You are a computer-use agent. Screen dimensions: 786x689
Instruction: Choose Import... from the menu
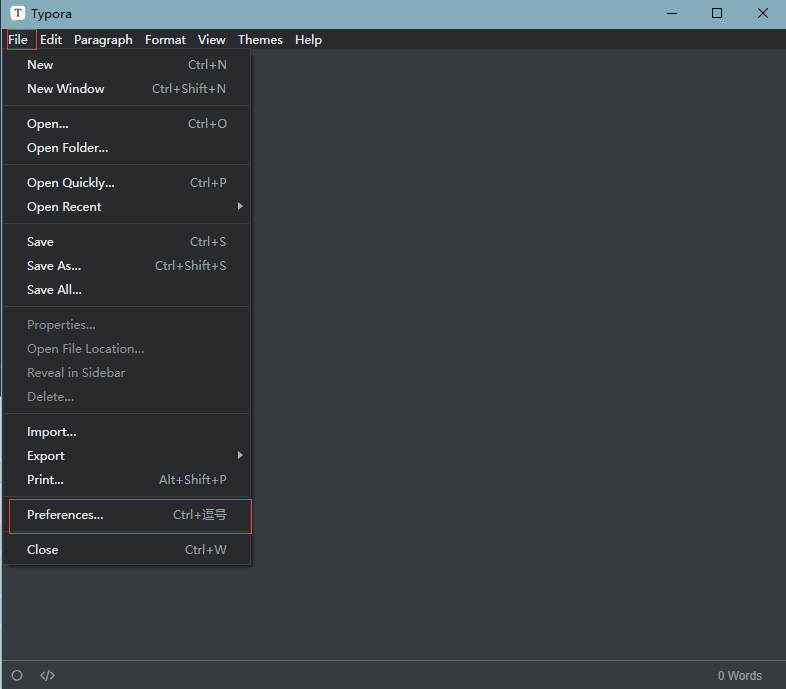127,432
